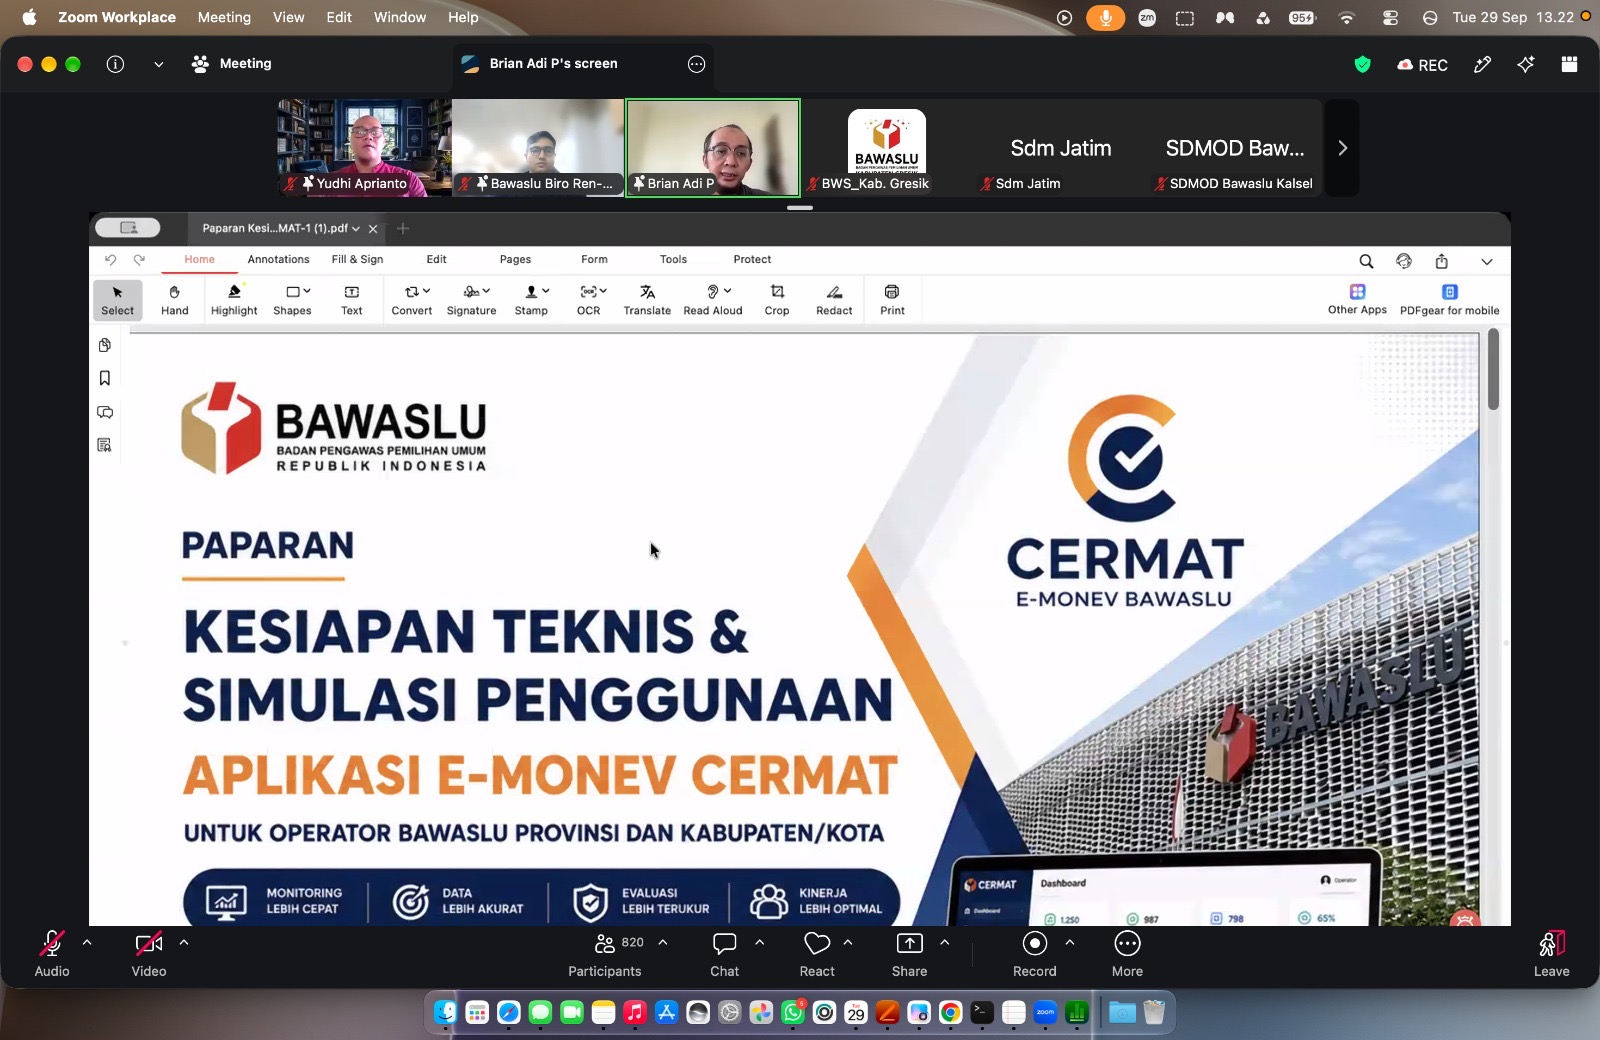
Task: Open the Meeting menu in menu bar
Action: coord(224,17)
